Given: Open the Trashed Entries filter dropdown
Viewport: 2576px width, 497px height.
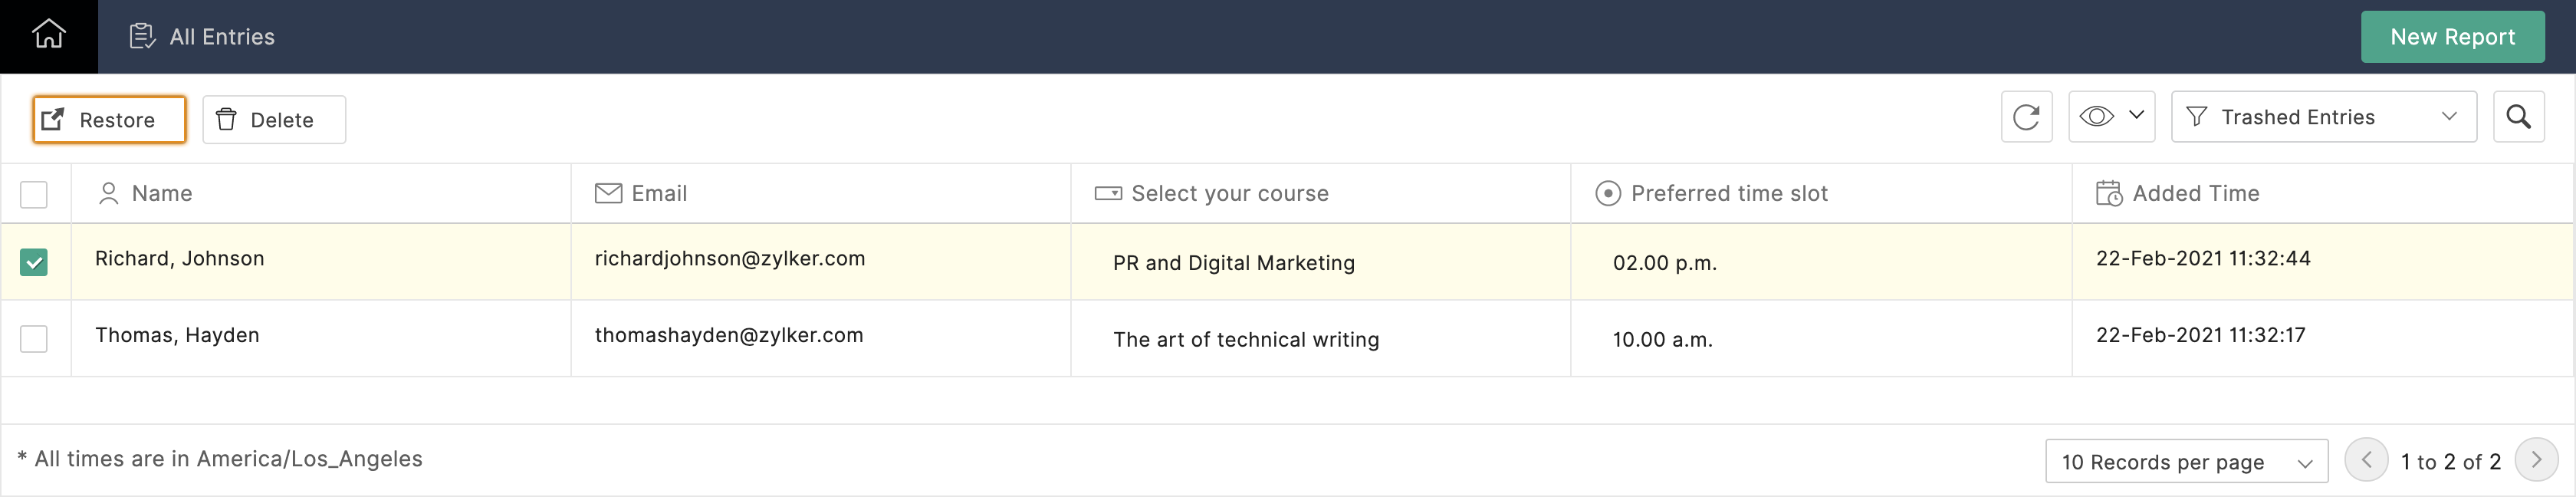Looking at the screenshot, I should [2323, 117].
